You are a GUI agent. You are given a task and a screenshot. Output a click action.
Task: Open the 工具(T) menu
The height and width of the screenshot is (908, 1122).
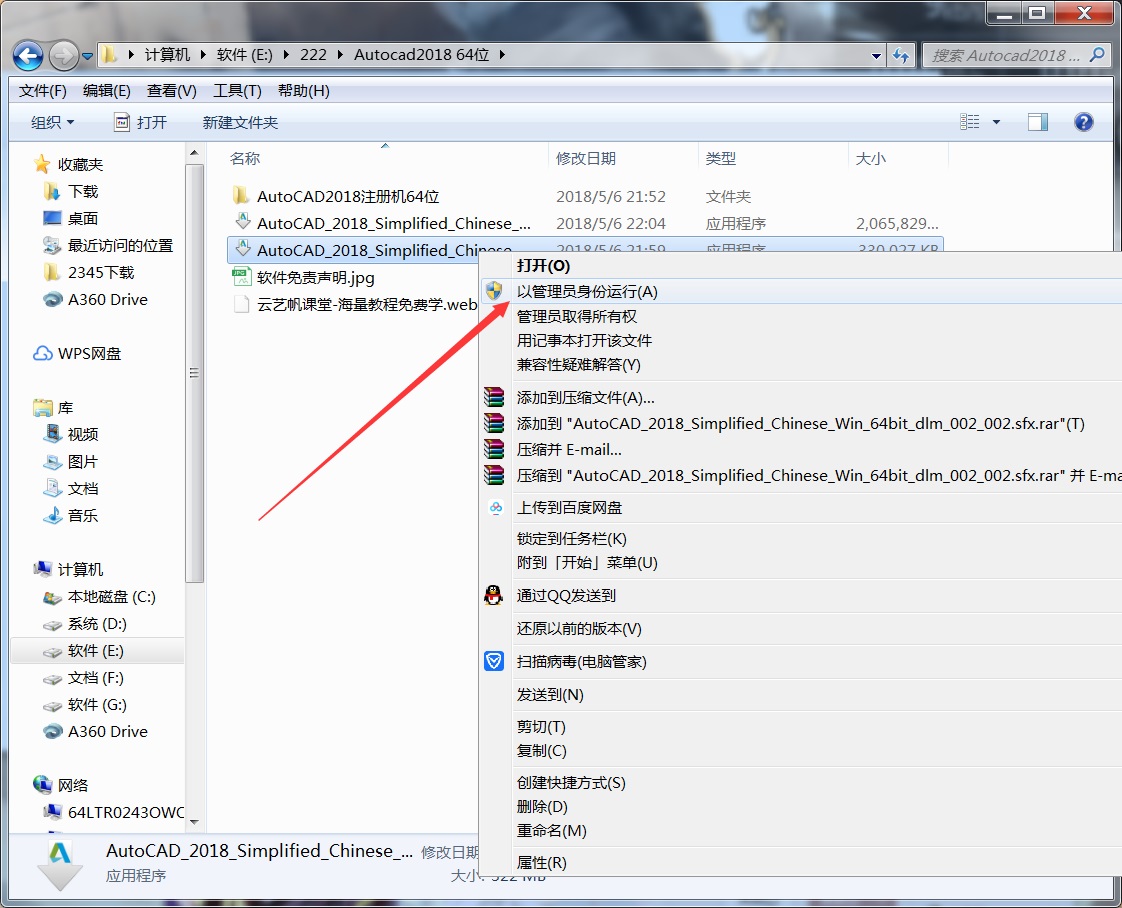(x=238, y=91)
